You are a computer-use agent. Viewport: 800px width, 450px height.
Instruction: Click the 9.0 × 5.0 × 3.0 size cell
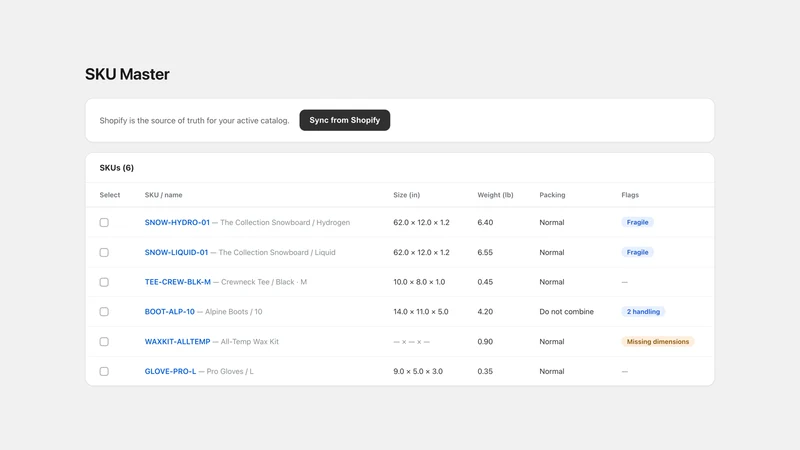pyautogui.click(x=418, y=371)
